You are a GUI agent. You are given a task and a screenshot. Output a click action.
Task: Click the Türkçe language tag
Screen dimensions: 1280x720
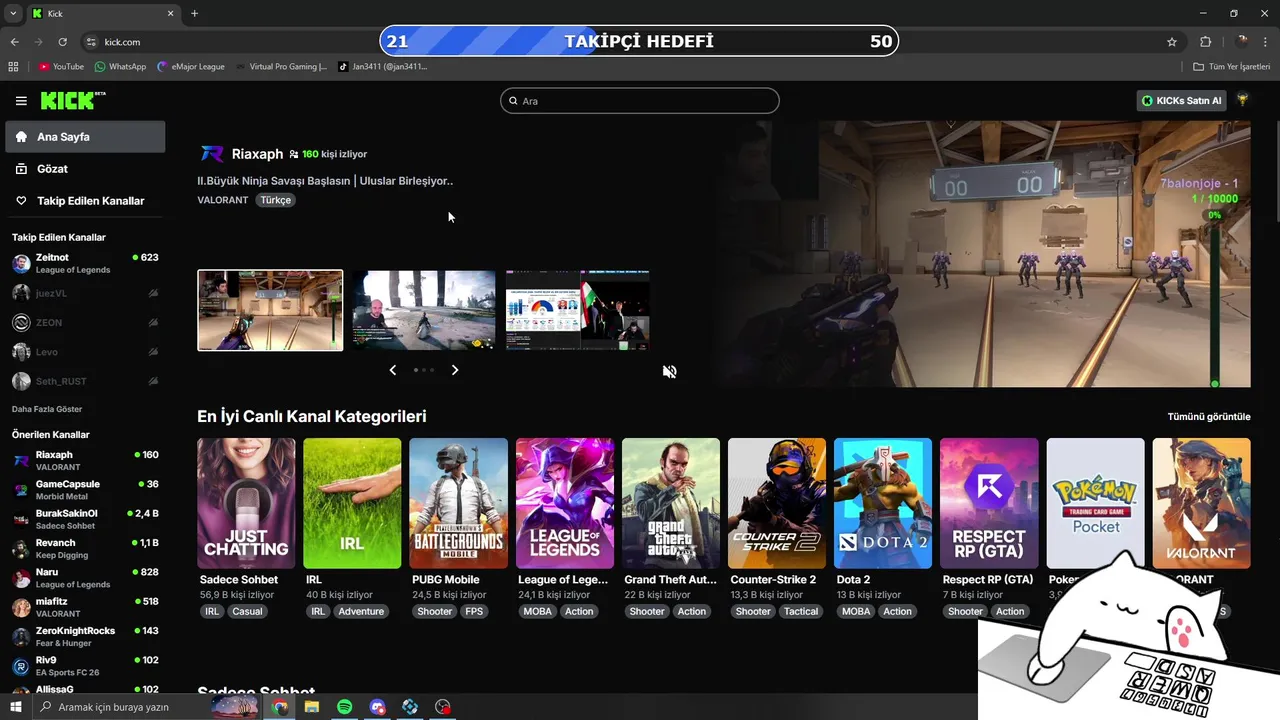[x=276, y=200]
